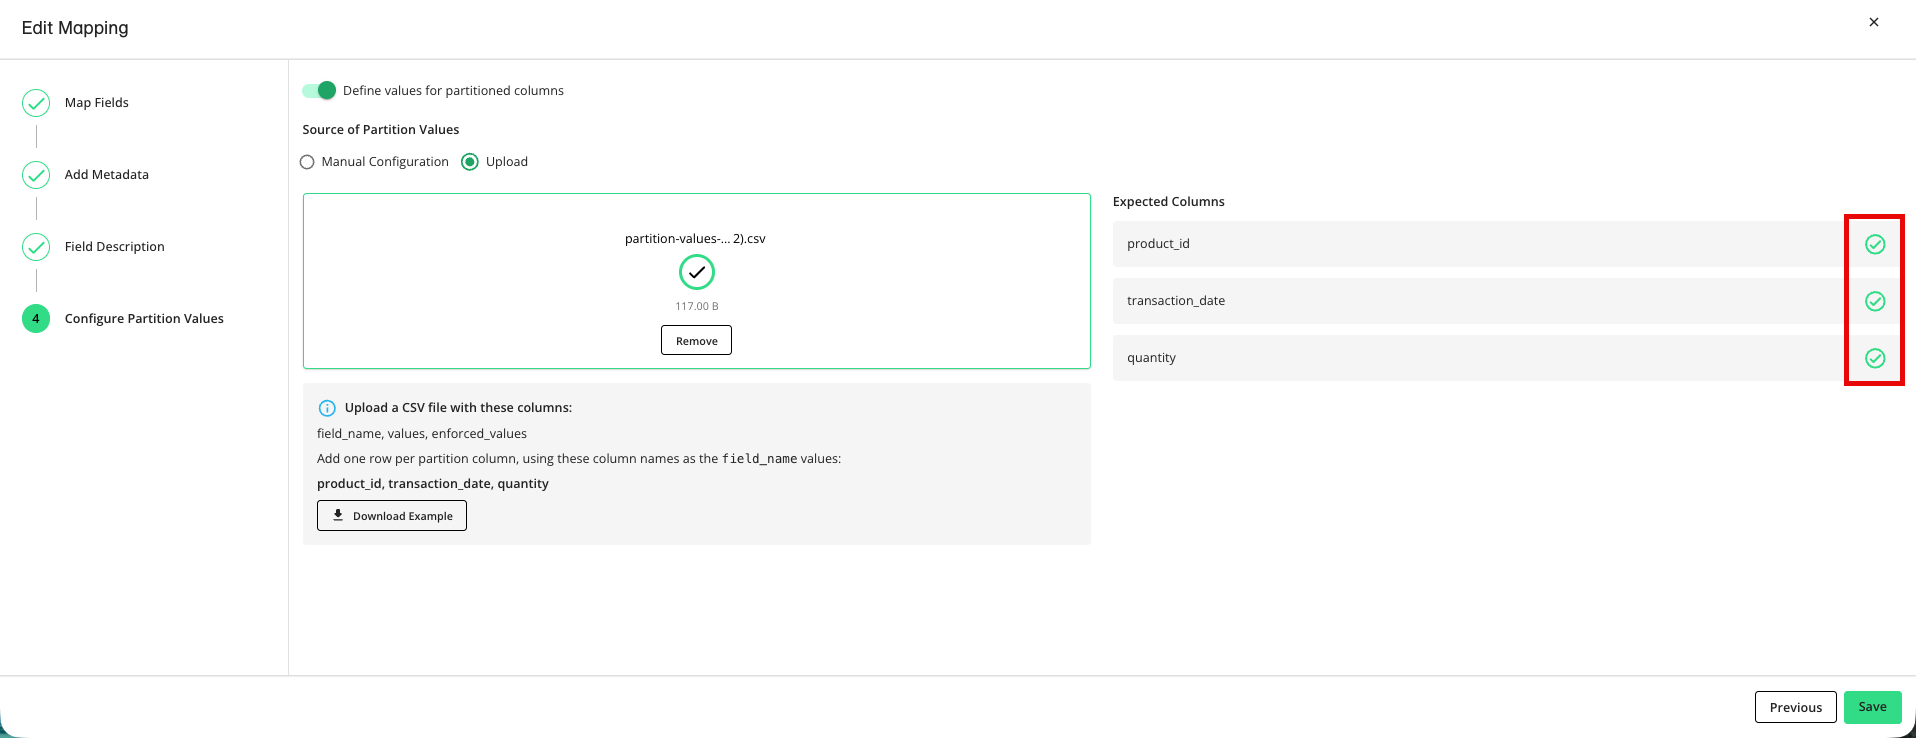
Task: Click the partition-values CSV file name
Action: (695, 239)
